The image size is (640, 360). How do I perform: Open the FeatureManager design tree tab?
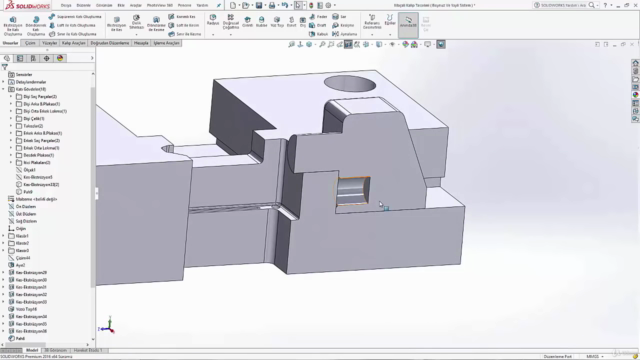click(7, 58)
